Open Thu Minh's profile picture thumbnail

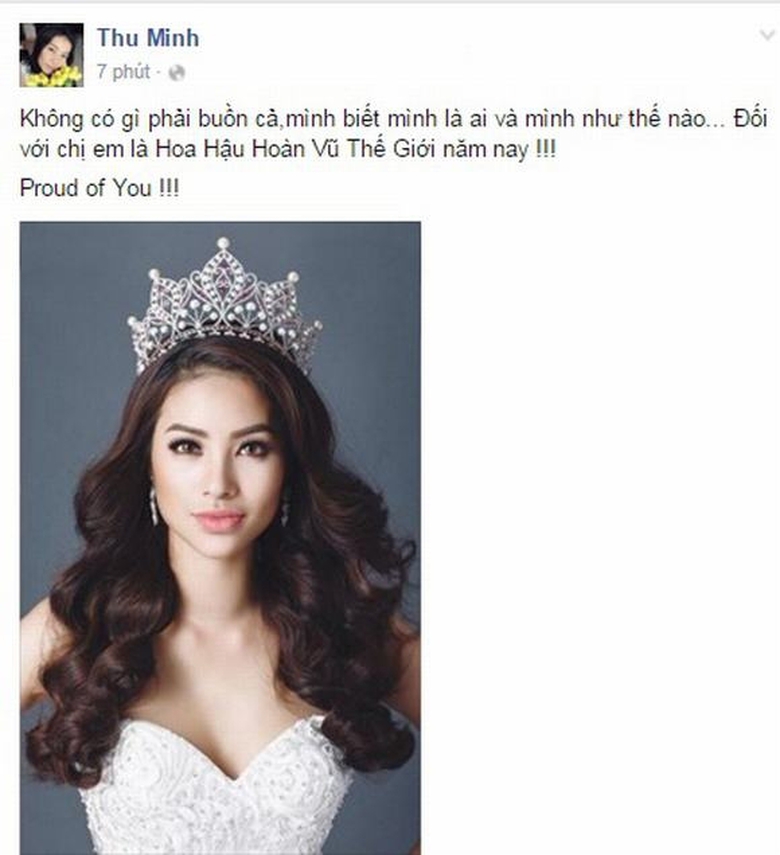[51, 55]
